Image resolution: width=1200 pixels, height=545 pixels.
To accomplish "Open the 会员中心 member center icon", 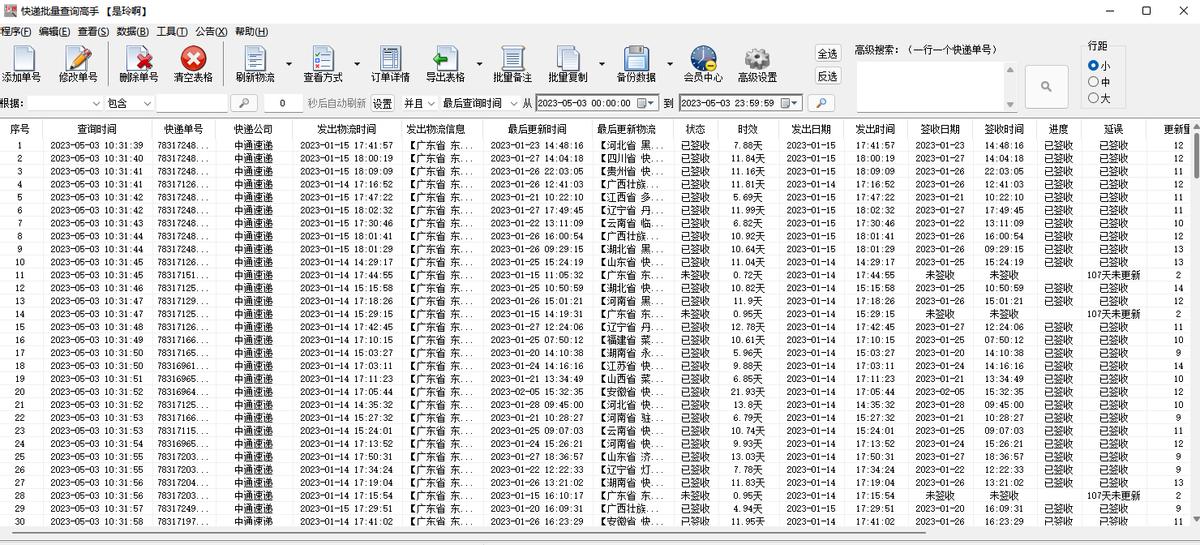I will [x=703, y=58].
